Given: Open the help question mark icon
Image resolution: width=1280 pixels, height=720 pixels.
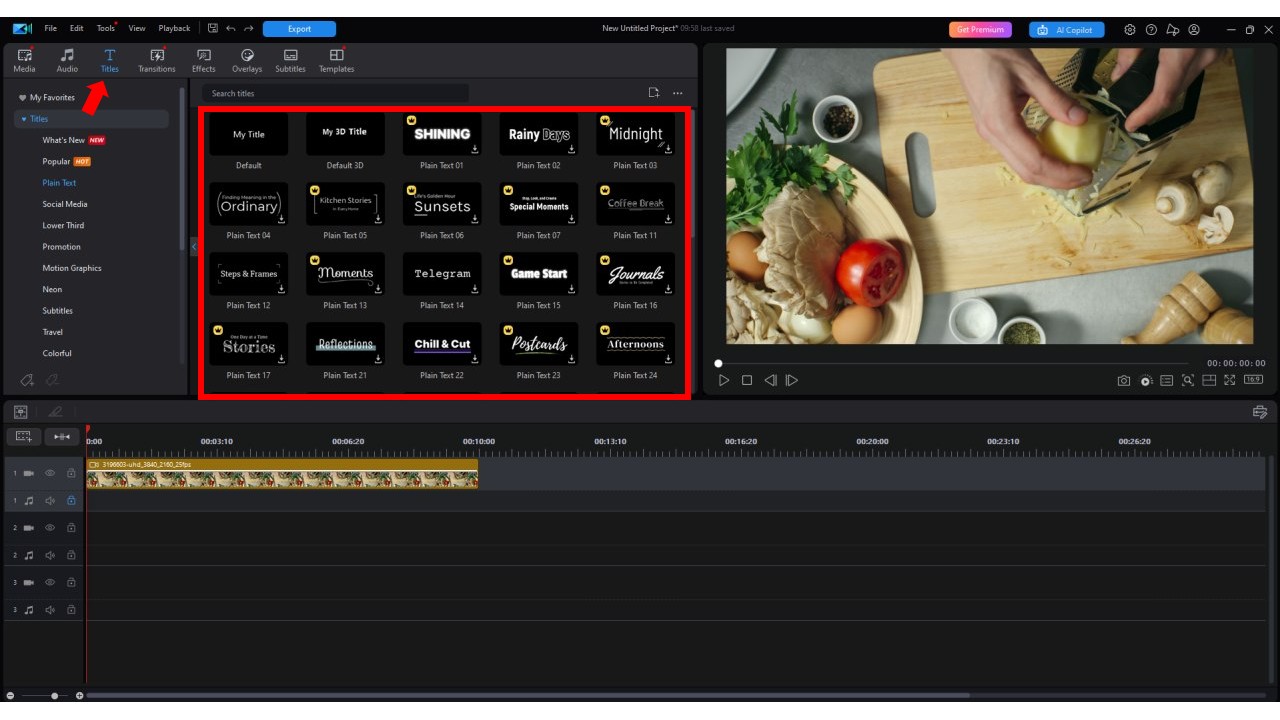Looking at the screenshot, I should [1151, 30].
